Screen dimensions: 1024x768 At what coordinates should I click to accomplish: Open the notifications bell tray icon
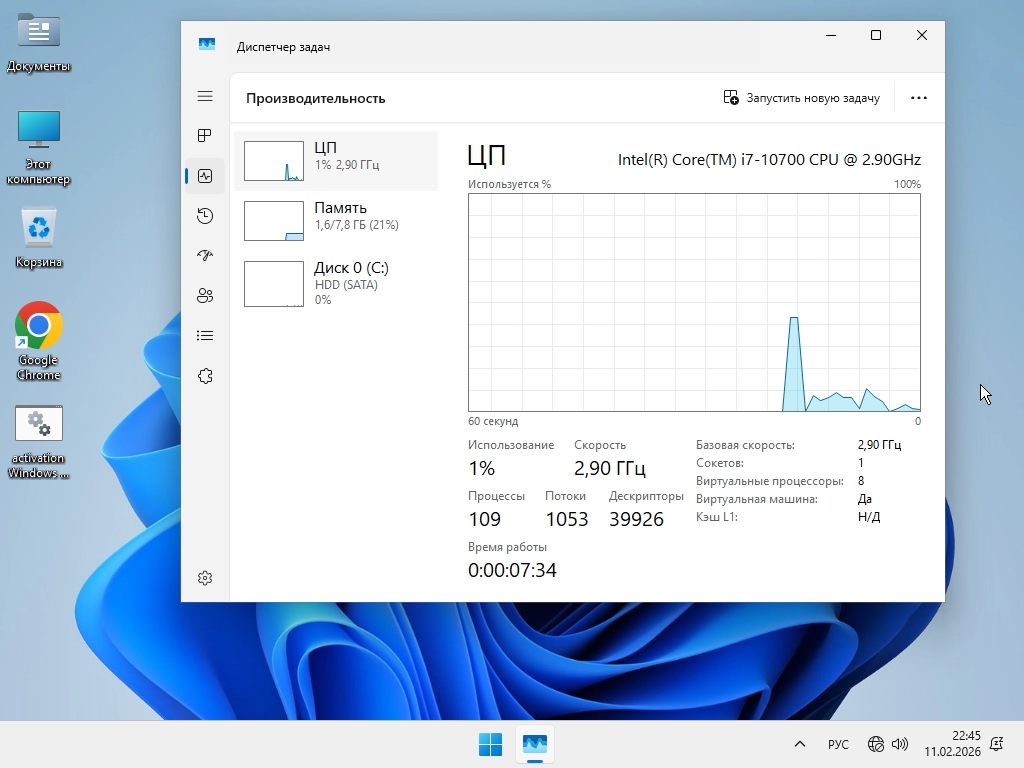[x=997, y=744]
